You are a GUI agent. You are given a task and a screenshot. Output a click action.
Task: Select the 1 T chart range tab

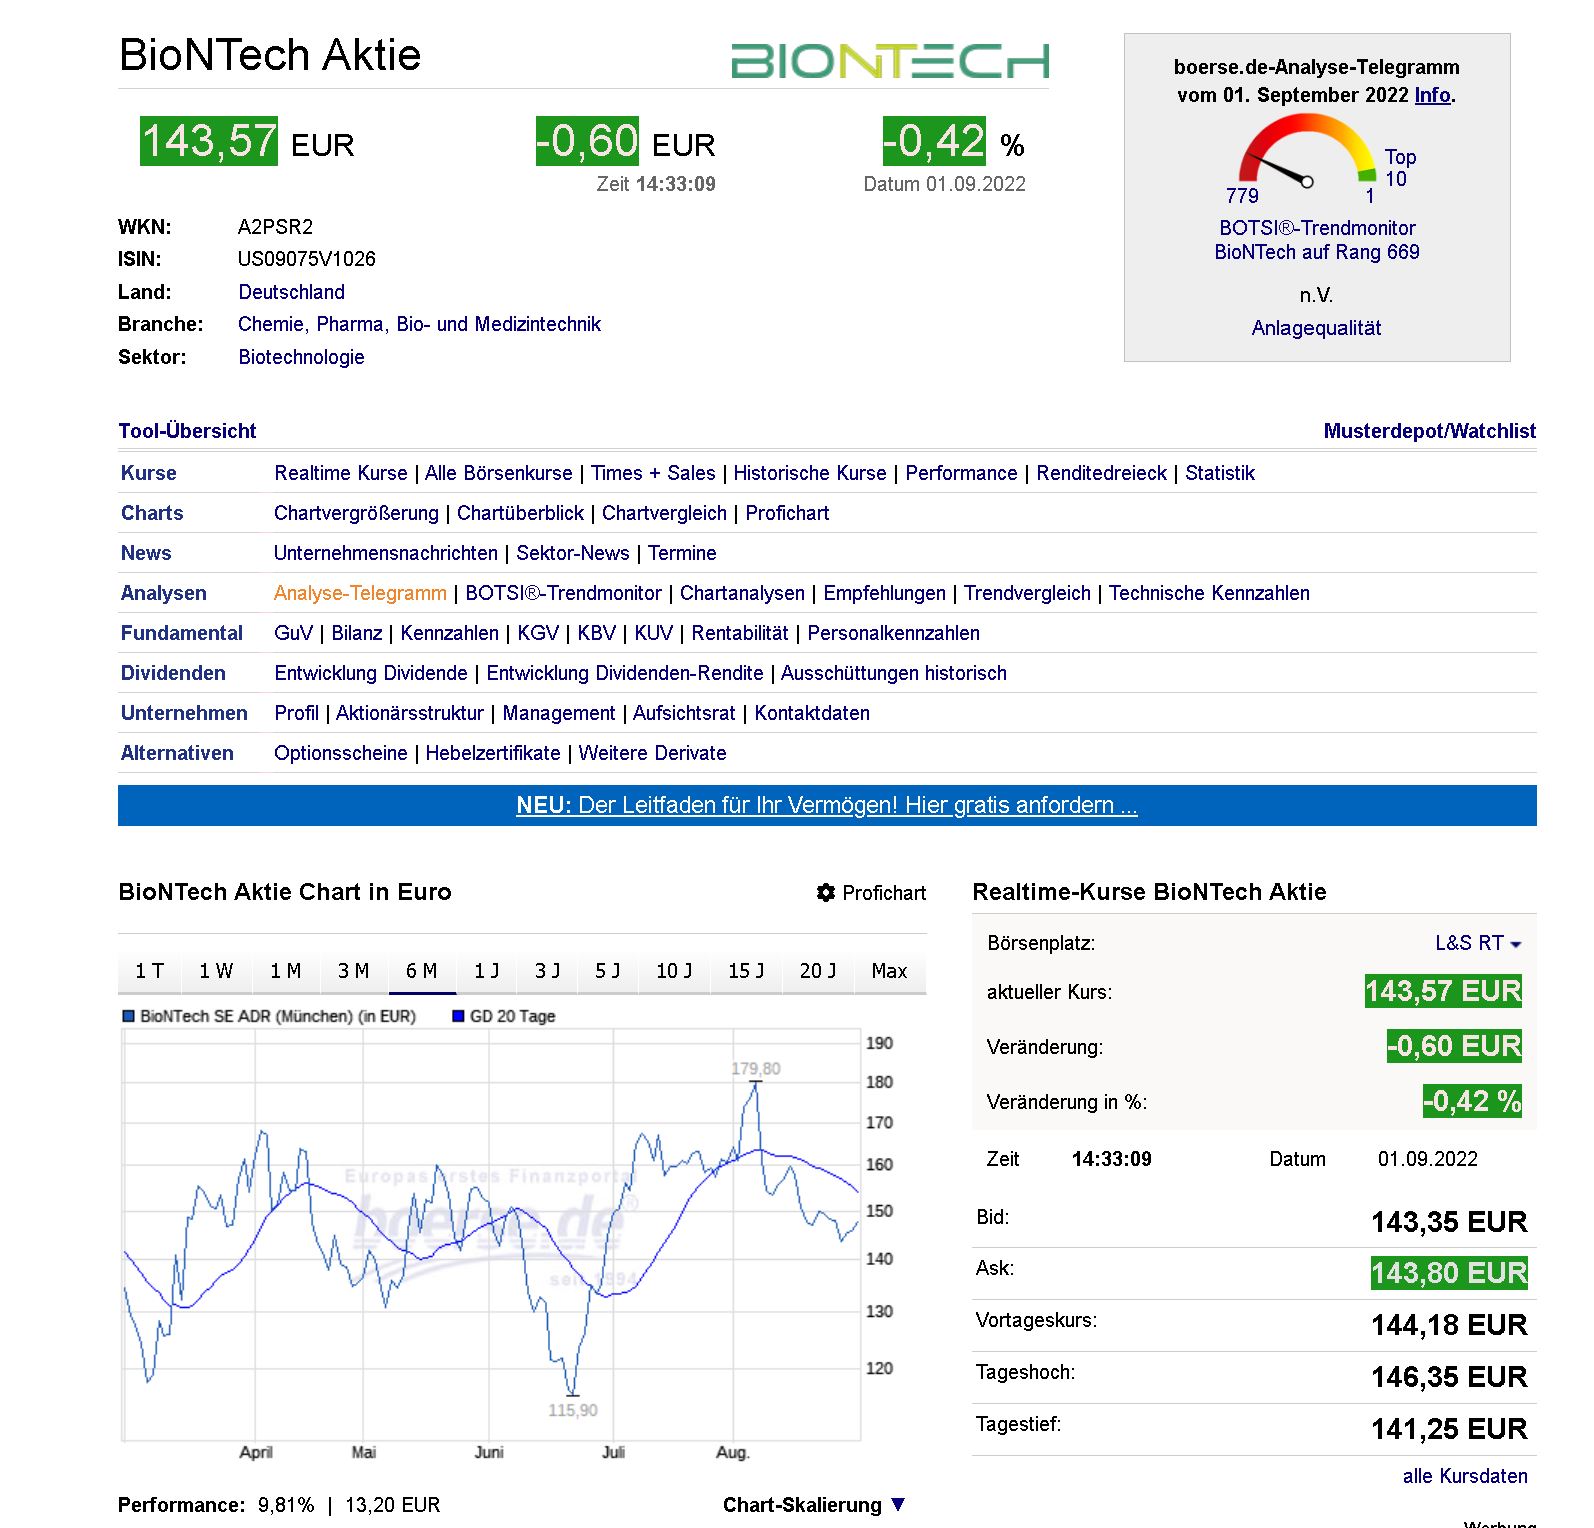(x=149, y=971)
